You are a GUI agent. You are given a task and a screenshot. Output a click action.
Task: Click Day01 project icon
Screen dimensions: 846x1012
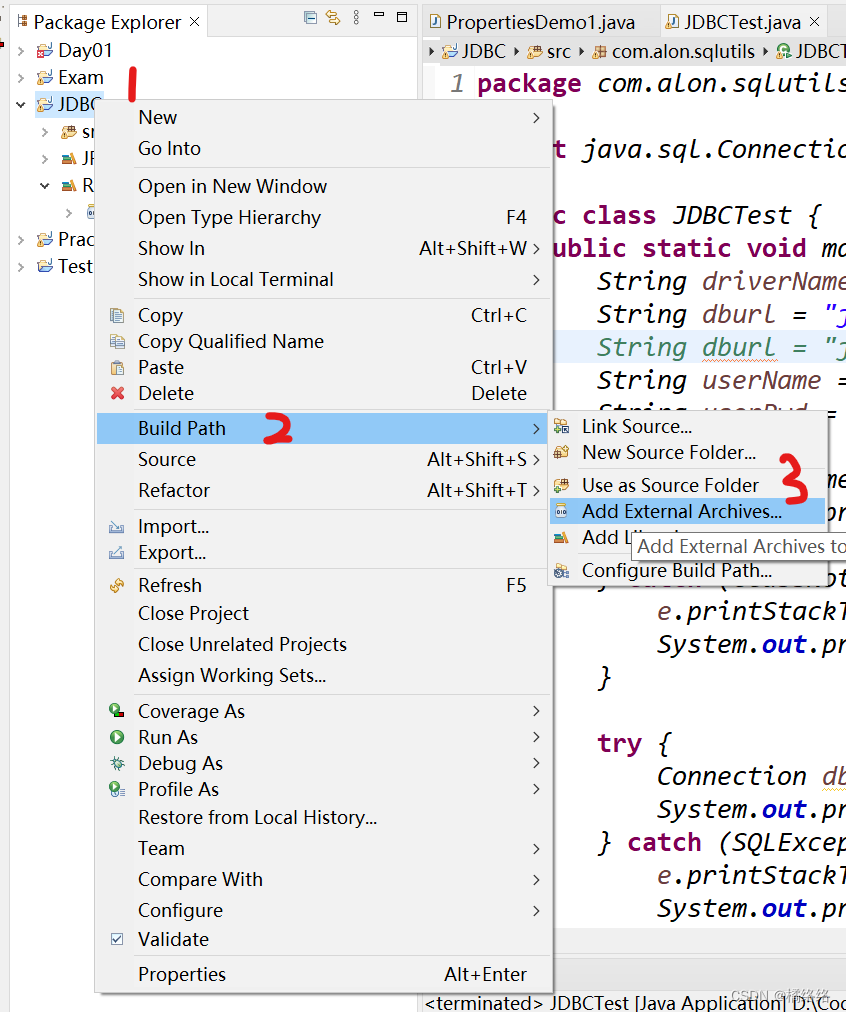tap(45, 50)
